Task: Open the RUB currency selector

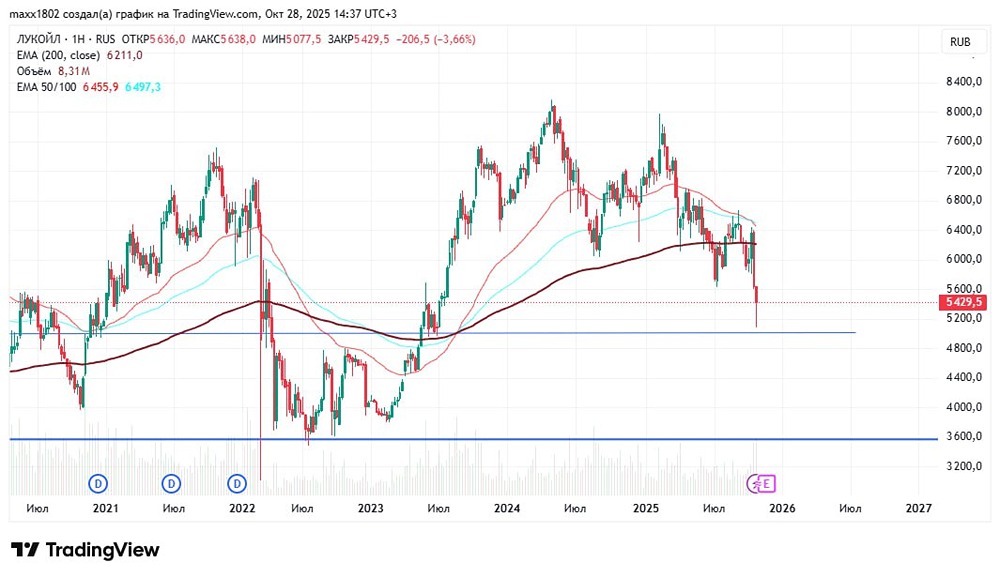Action: pyautogui.click(x=960, y=41)
